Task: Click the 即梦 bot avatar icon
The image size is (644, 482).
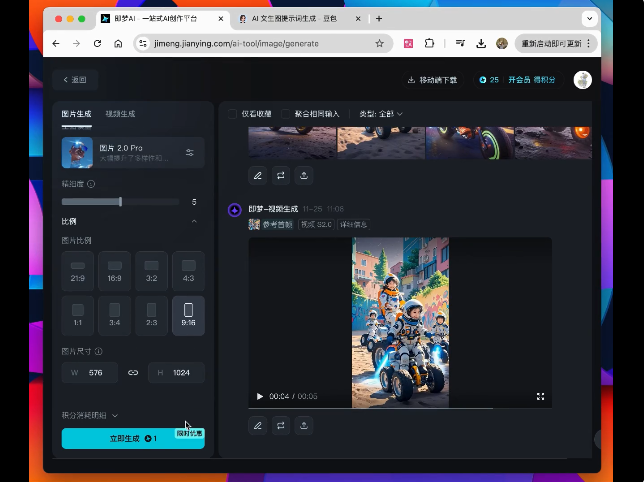Action: 235,210
